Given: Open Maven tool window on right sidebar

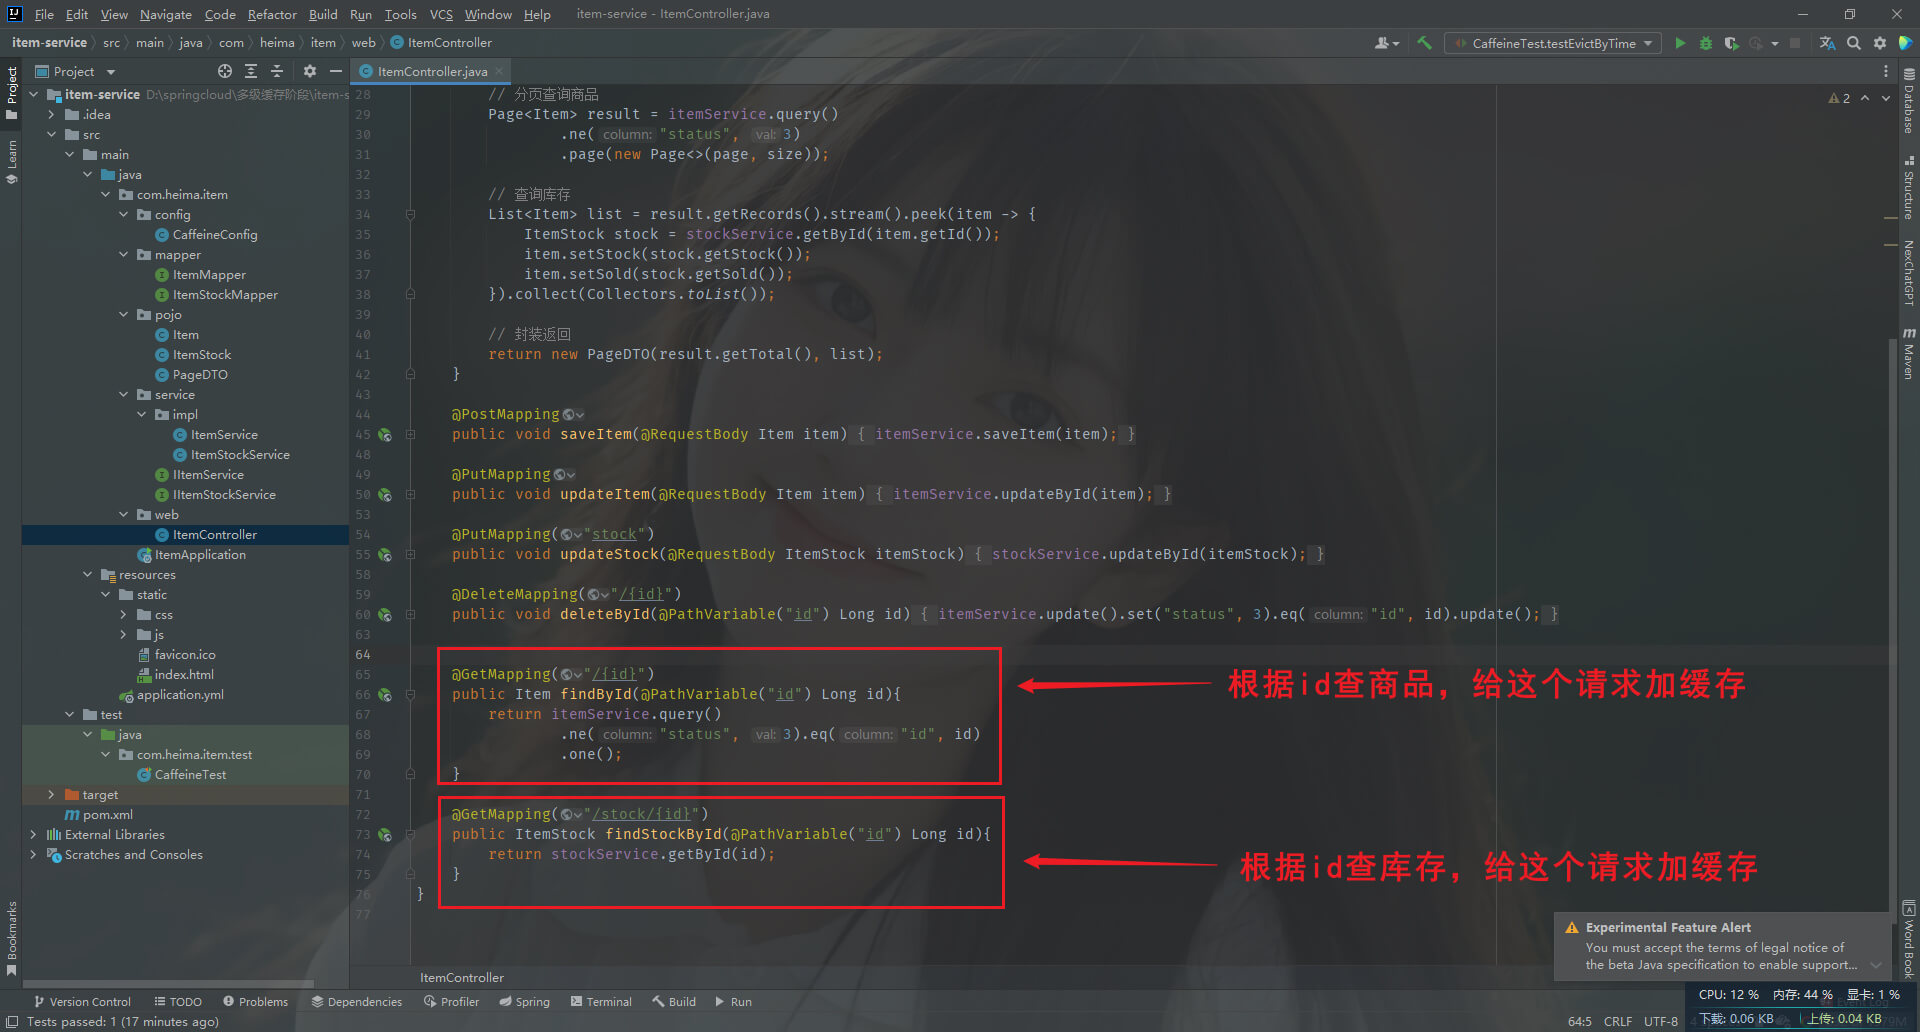Looking at the screenshot, I should [1909, 354].
